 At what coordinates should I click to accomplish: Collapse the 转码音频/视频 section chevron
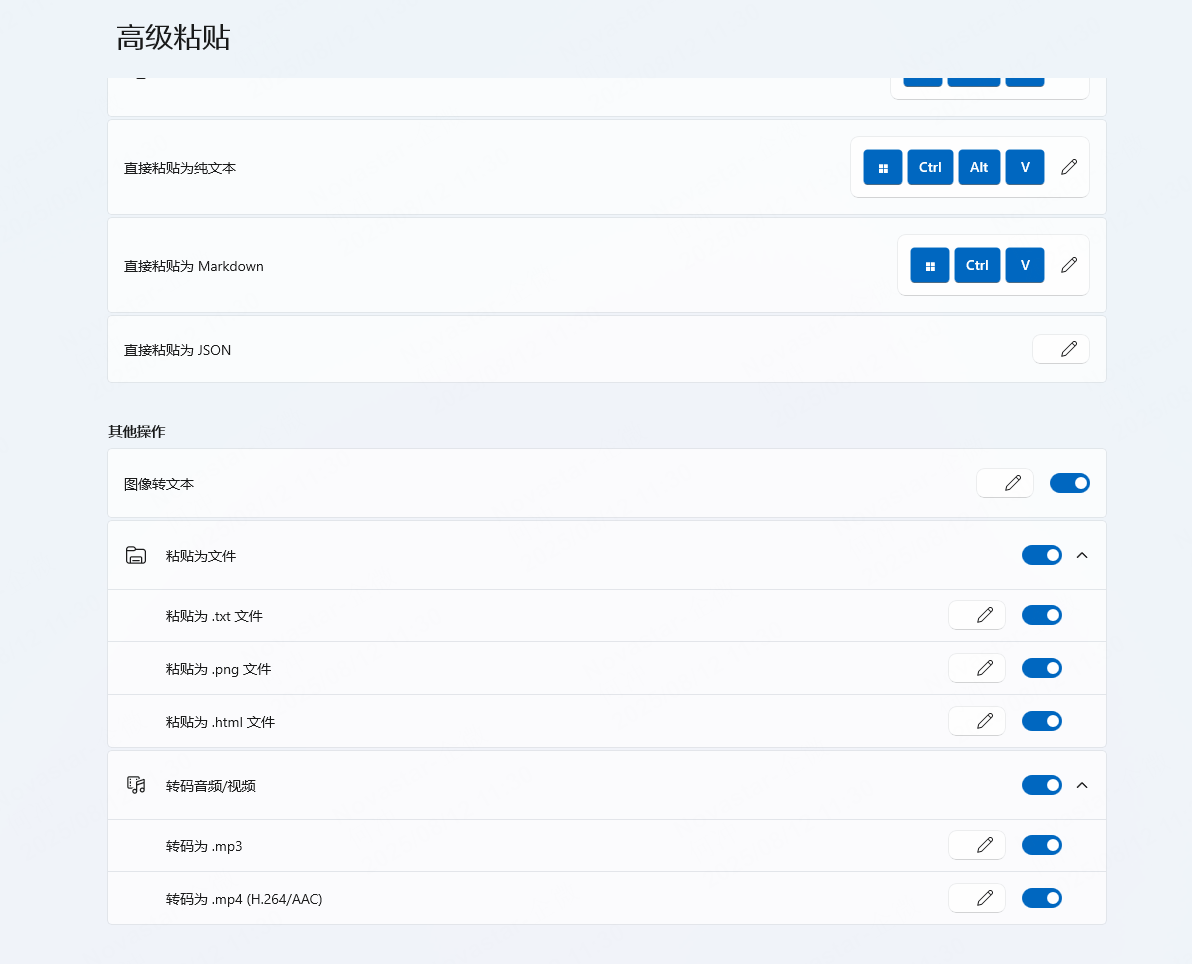pyautogui.click(x=1083, y=785)
